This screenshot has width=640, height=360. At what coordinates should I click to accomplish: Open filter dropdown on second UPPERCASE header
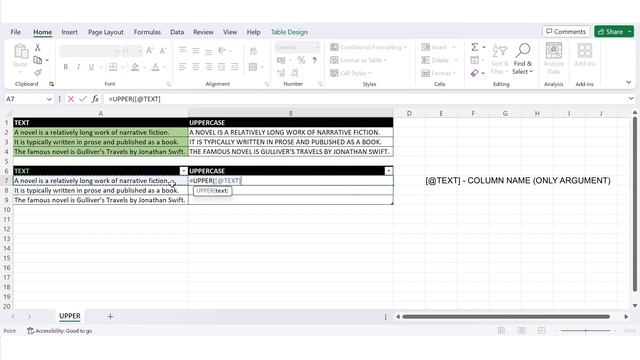pos(389,171)
